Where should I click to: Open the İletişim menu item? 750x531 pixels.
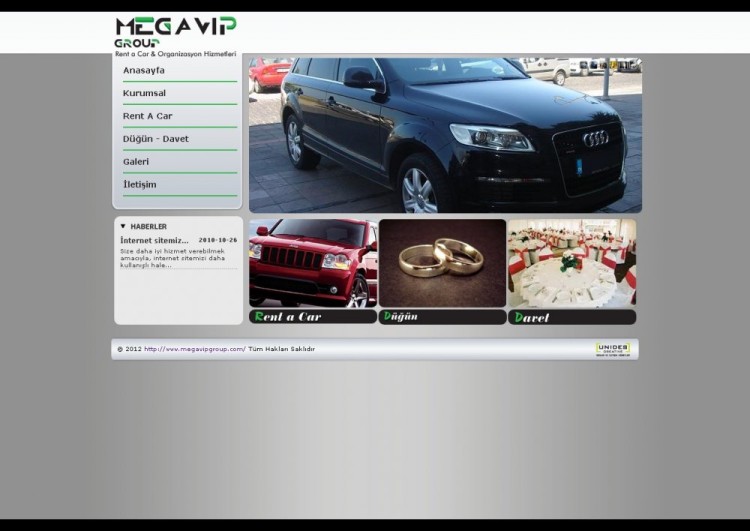pyautogui.click(x=139, y=185)
